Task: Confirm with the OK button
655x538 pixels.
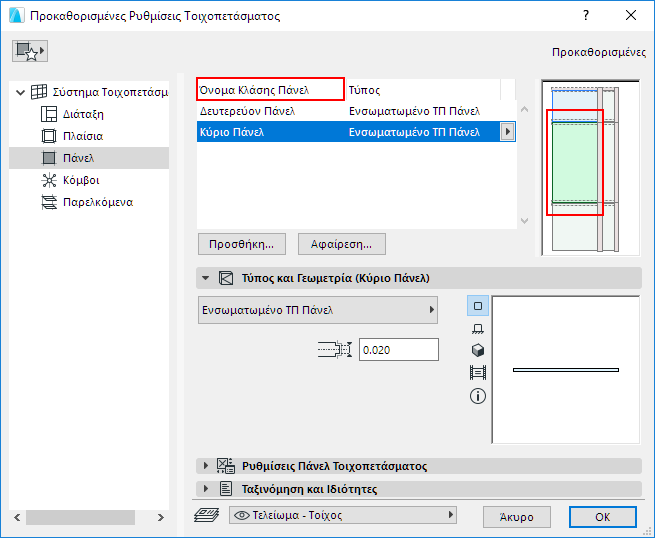Action: (603, 517)
